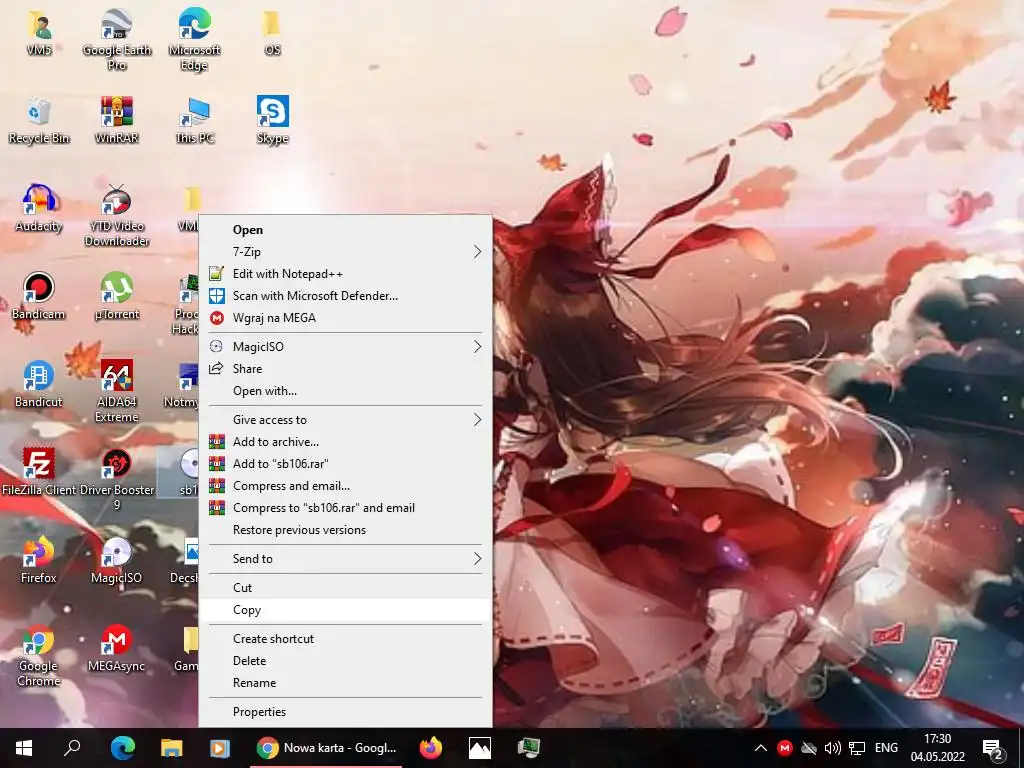Launch Edge from the taskbar
This screenshot has width=1024, height=768.
pyautogui.click(x=122, y=748)
